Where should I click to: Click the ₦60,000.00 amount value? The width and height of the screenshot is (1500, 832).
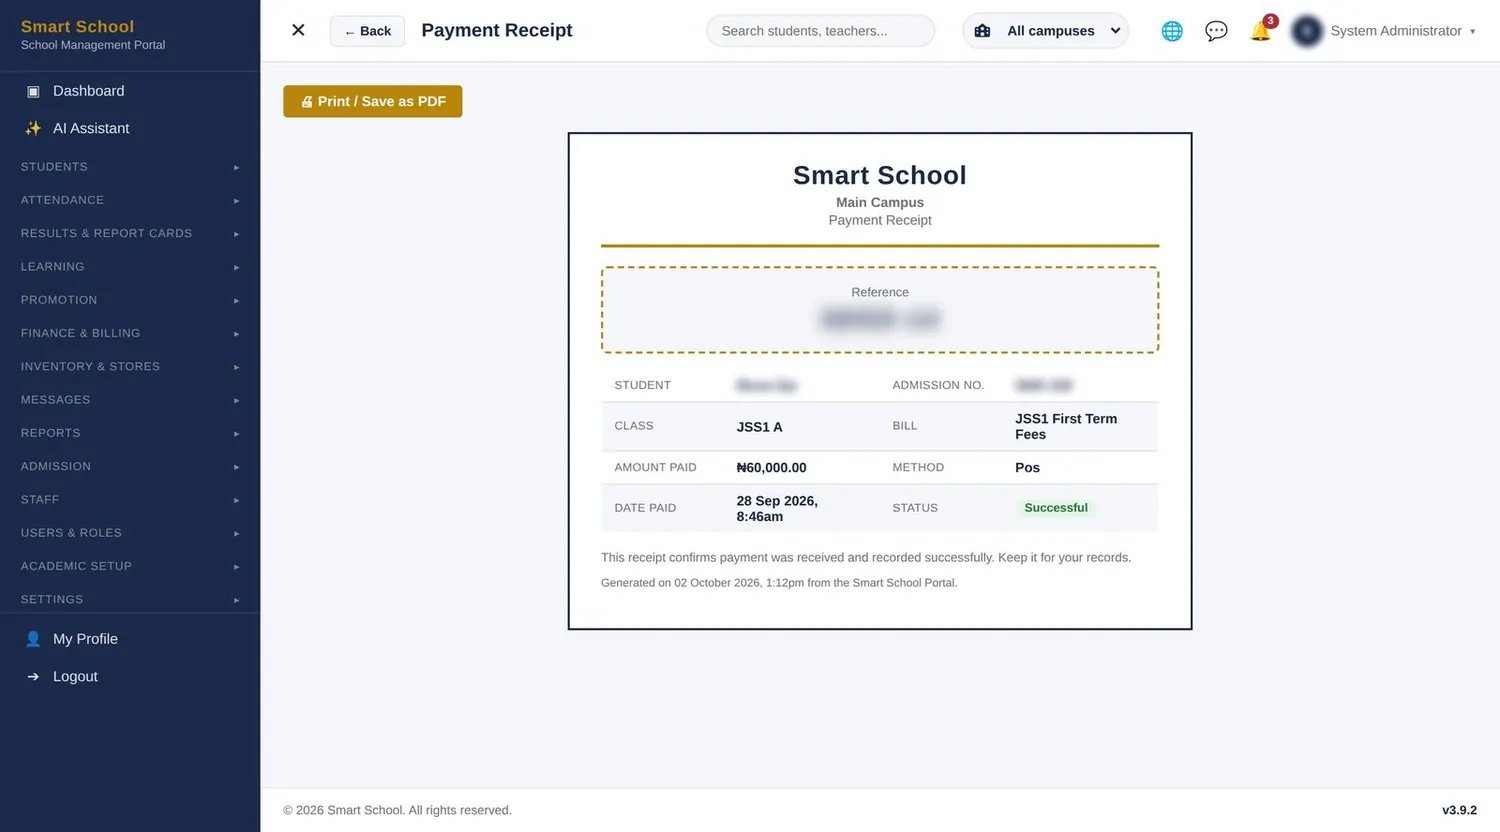[x=771, y=467]
